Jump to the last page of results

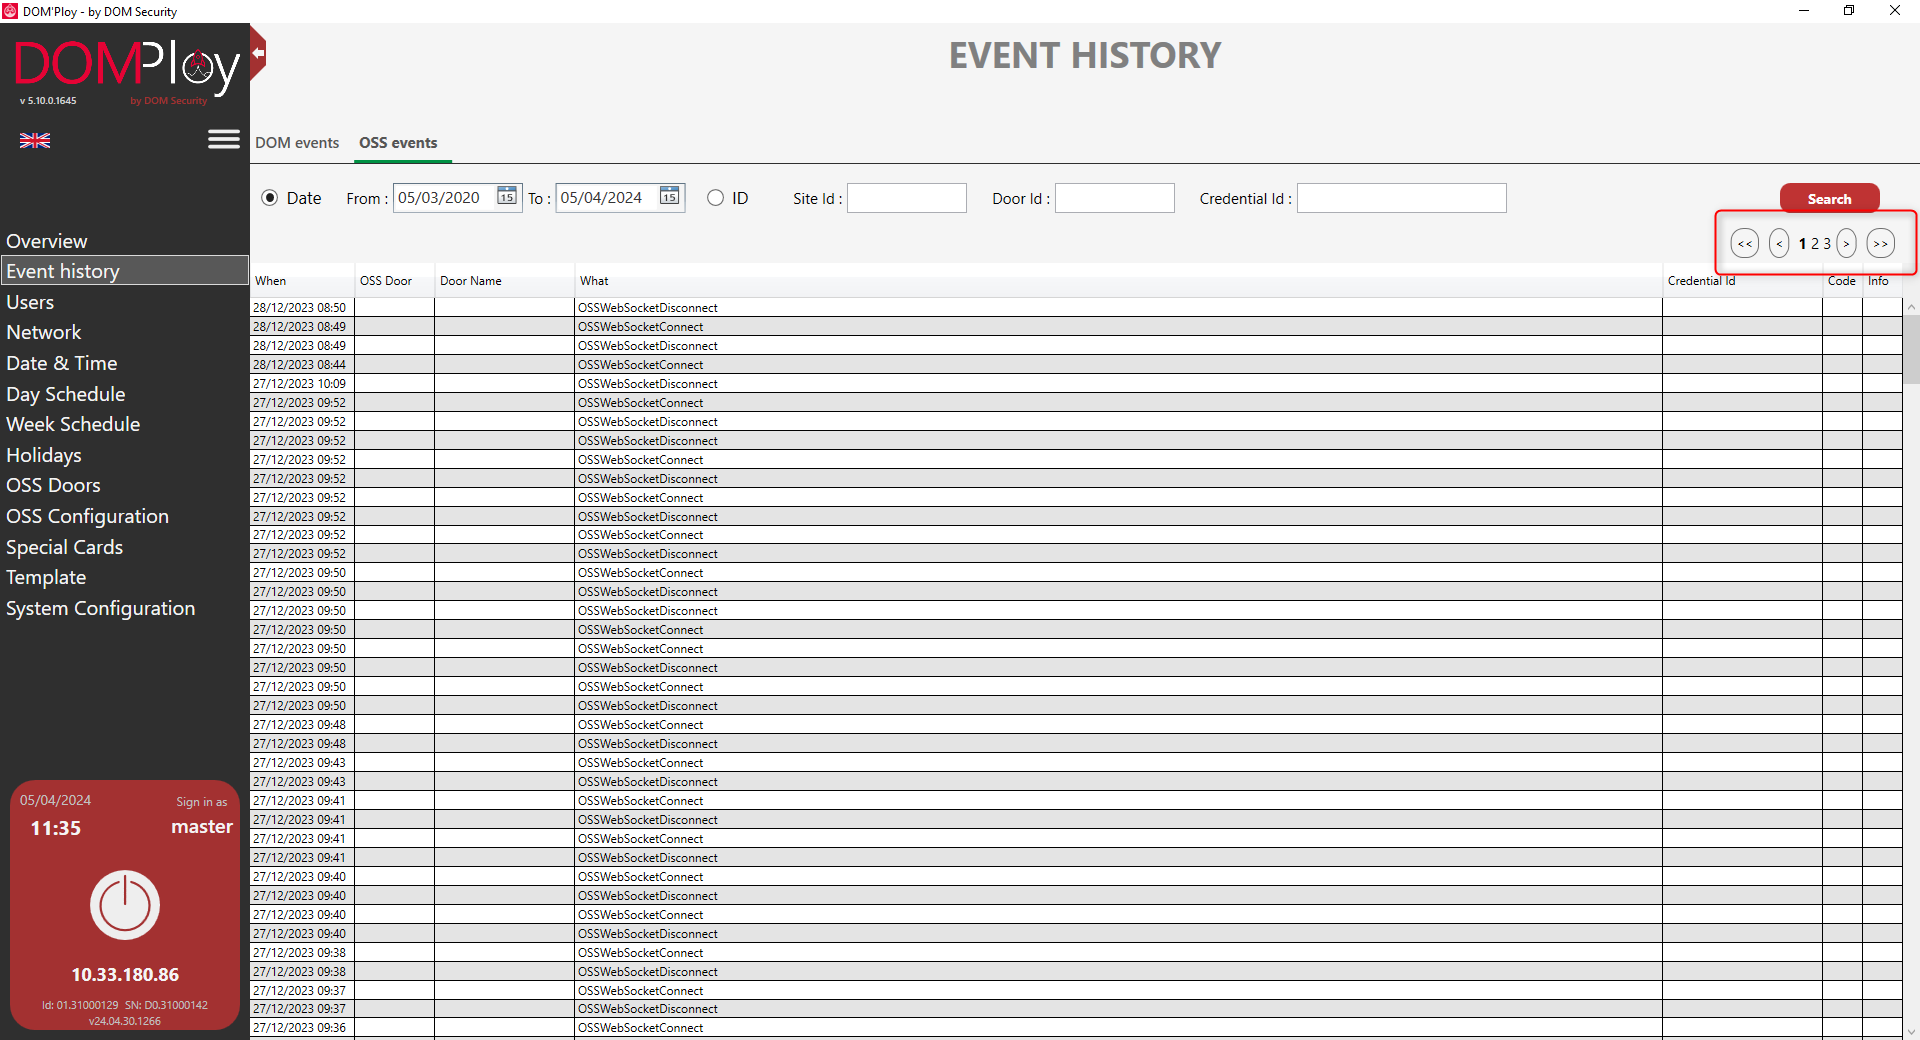coord(1880,243)
